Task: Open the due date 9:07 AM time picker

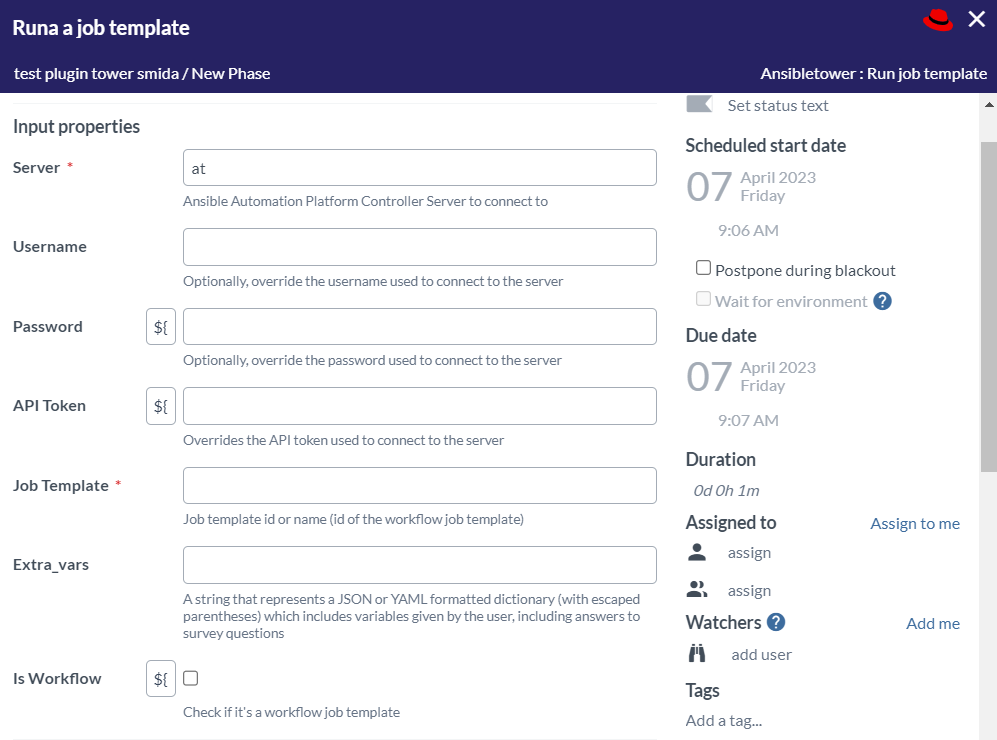Action: [x=748, y=420]
